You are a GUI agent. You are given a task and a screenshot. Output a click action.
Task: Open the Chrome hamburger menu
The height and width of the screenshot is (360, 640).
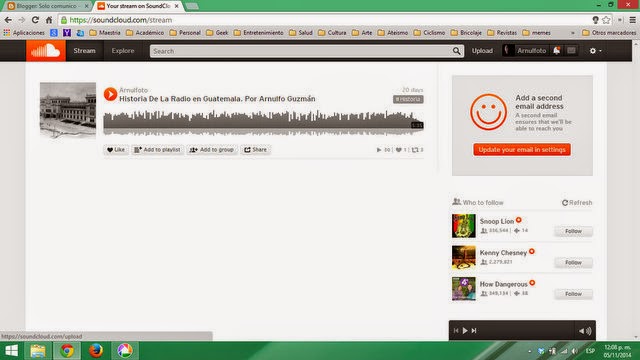(632, 20)
